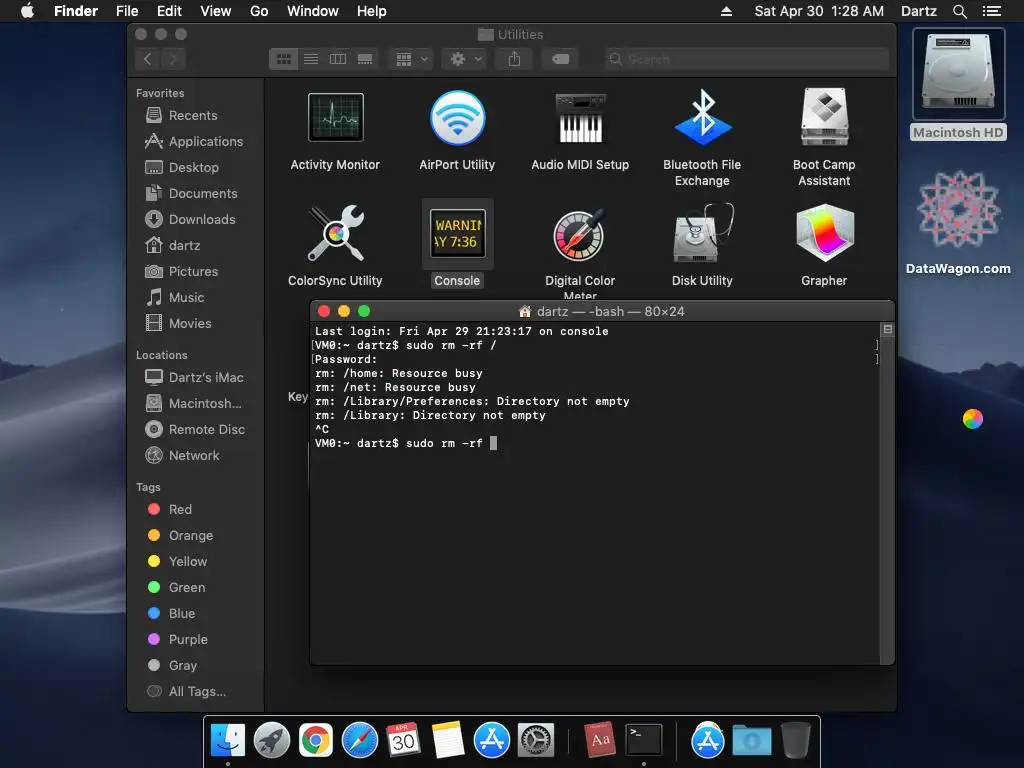Go forward in Finder window
This screenshot has height=768, width=1024.
point(173,59)
